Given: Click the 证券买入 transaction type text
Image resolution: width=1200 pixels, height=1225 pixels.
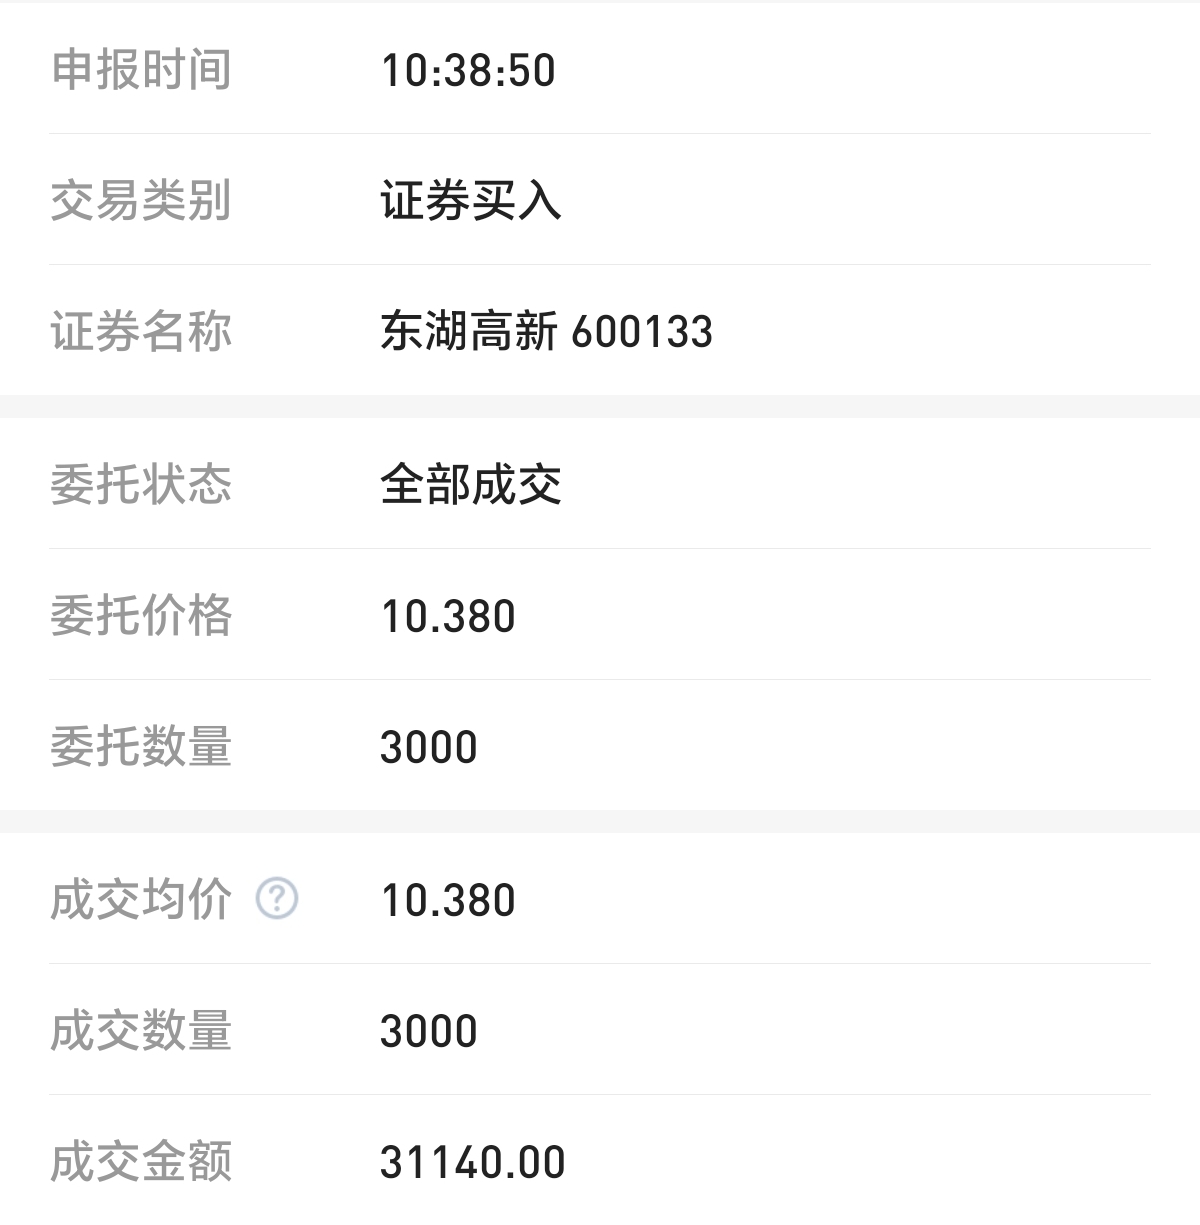Looking at the screenshot, I should tap(470, 201).
